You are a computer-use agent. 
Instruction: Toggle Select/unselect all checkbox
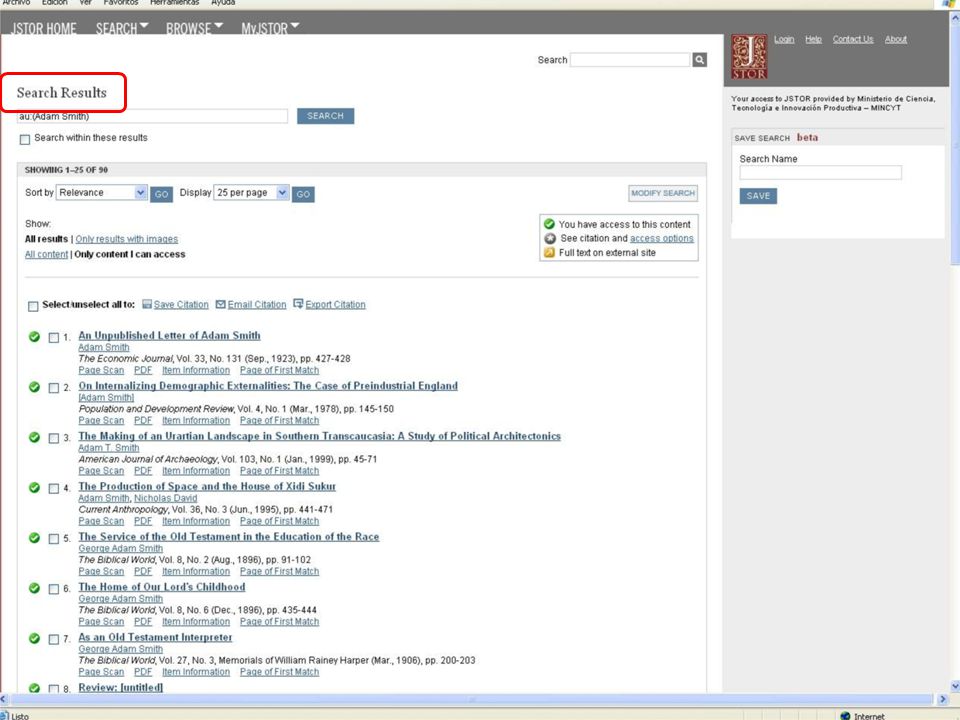click(x=33, y=306)
